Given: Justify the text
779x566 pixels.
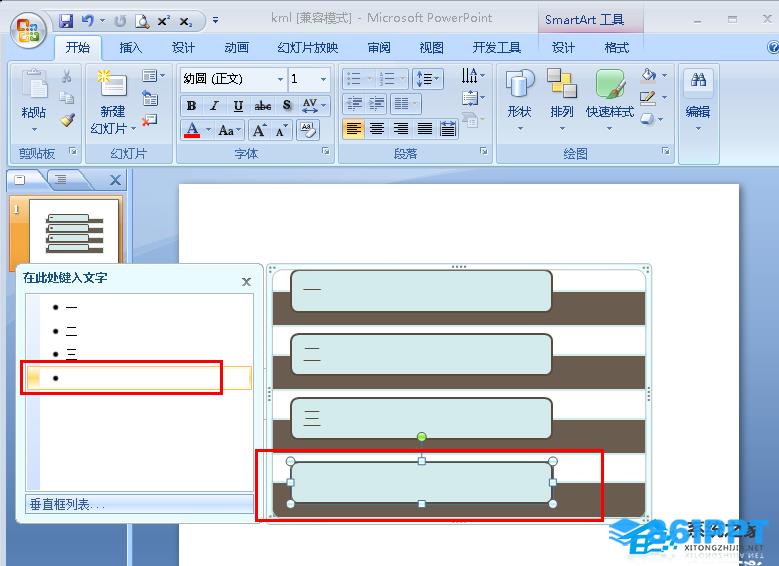Looking at the screenshot, I should point(425,129).
